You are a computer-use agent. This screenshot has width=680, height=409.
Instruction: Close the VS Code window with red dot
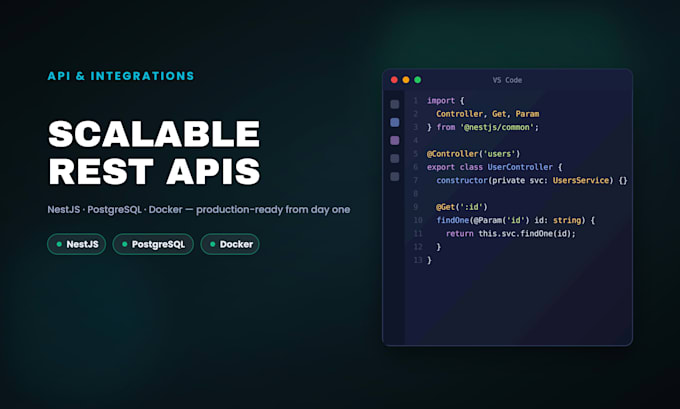[394, 80]
